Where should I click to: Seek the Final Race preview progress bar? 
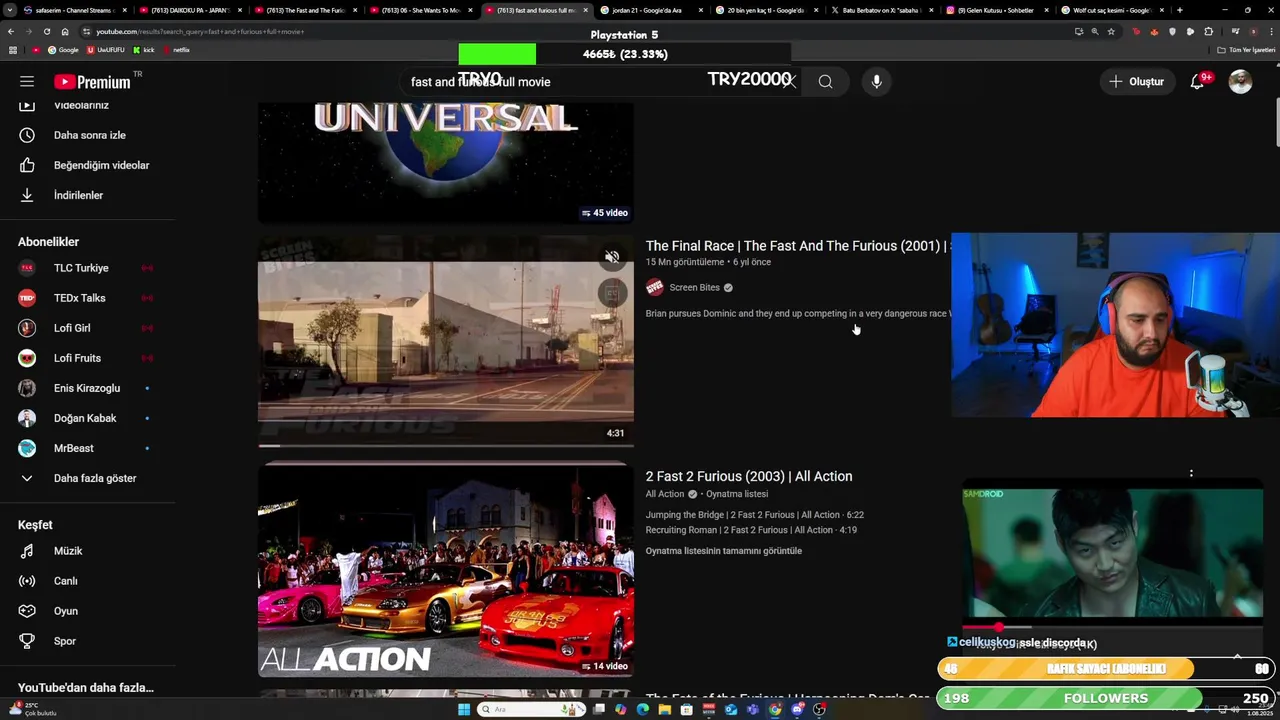pyautogui.click(x=445, y=445)
